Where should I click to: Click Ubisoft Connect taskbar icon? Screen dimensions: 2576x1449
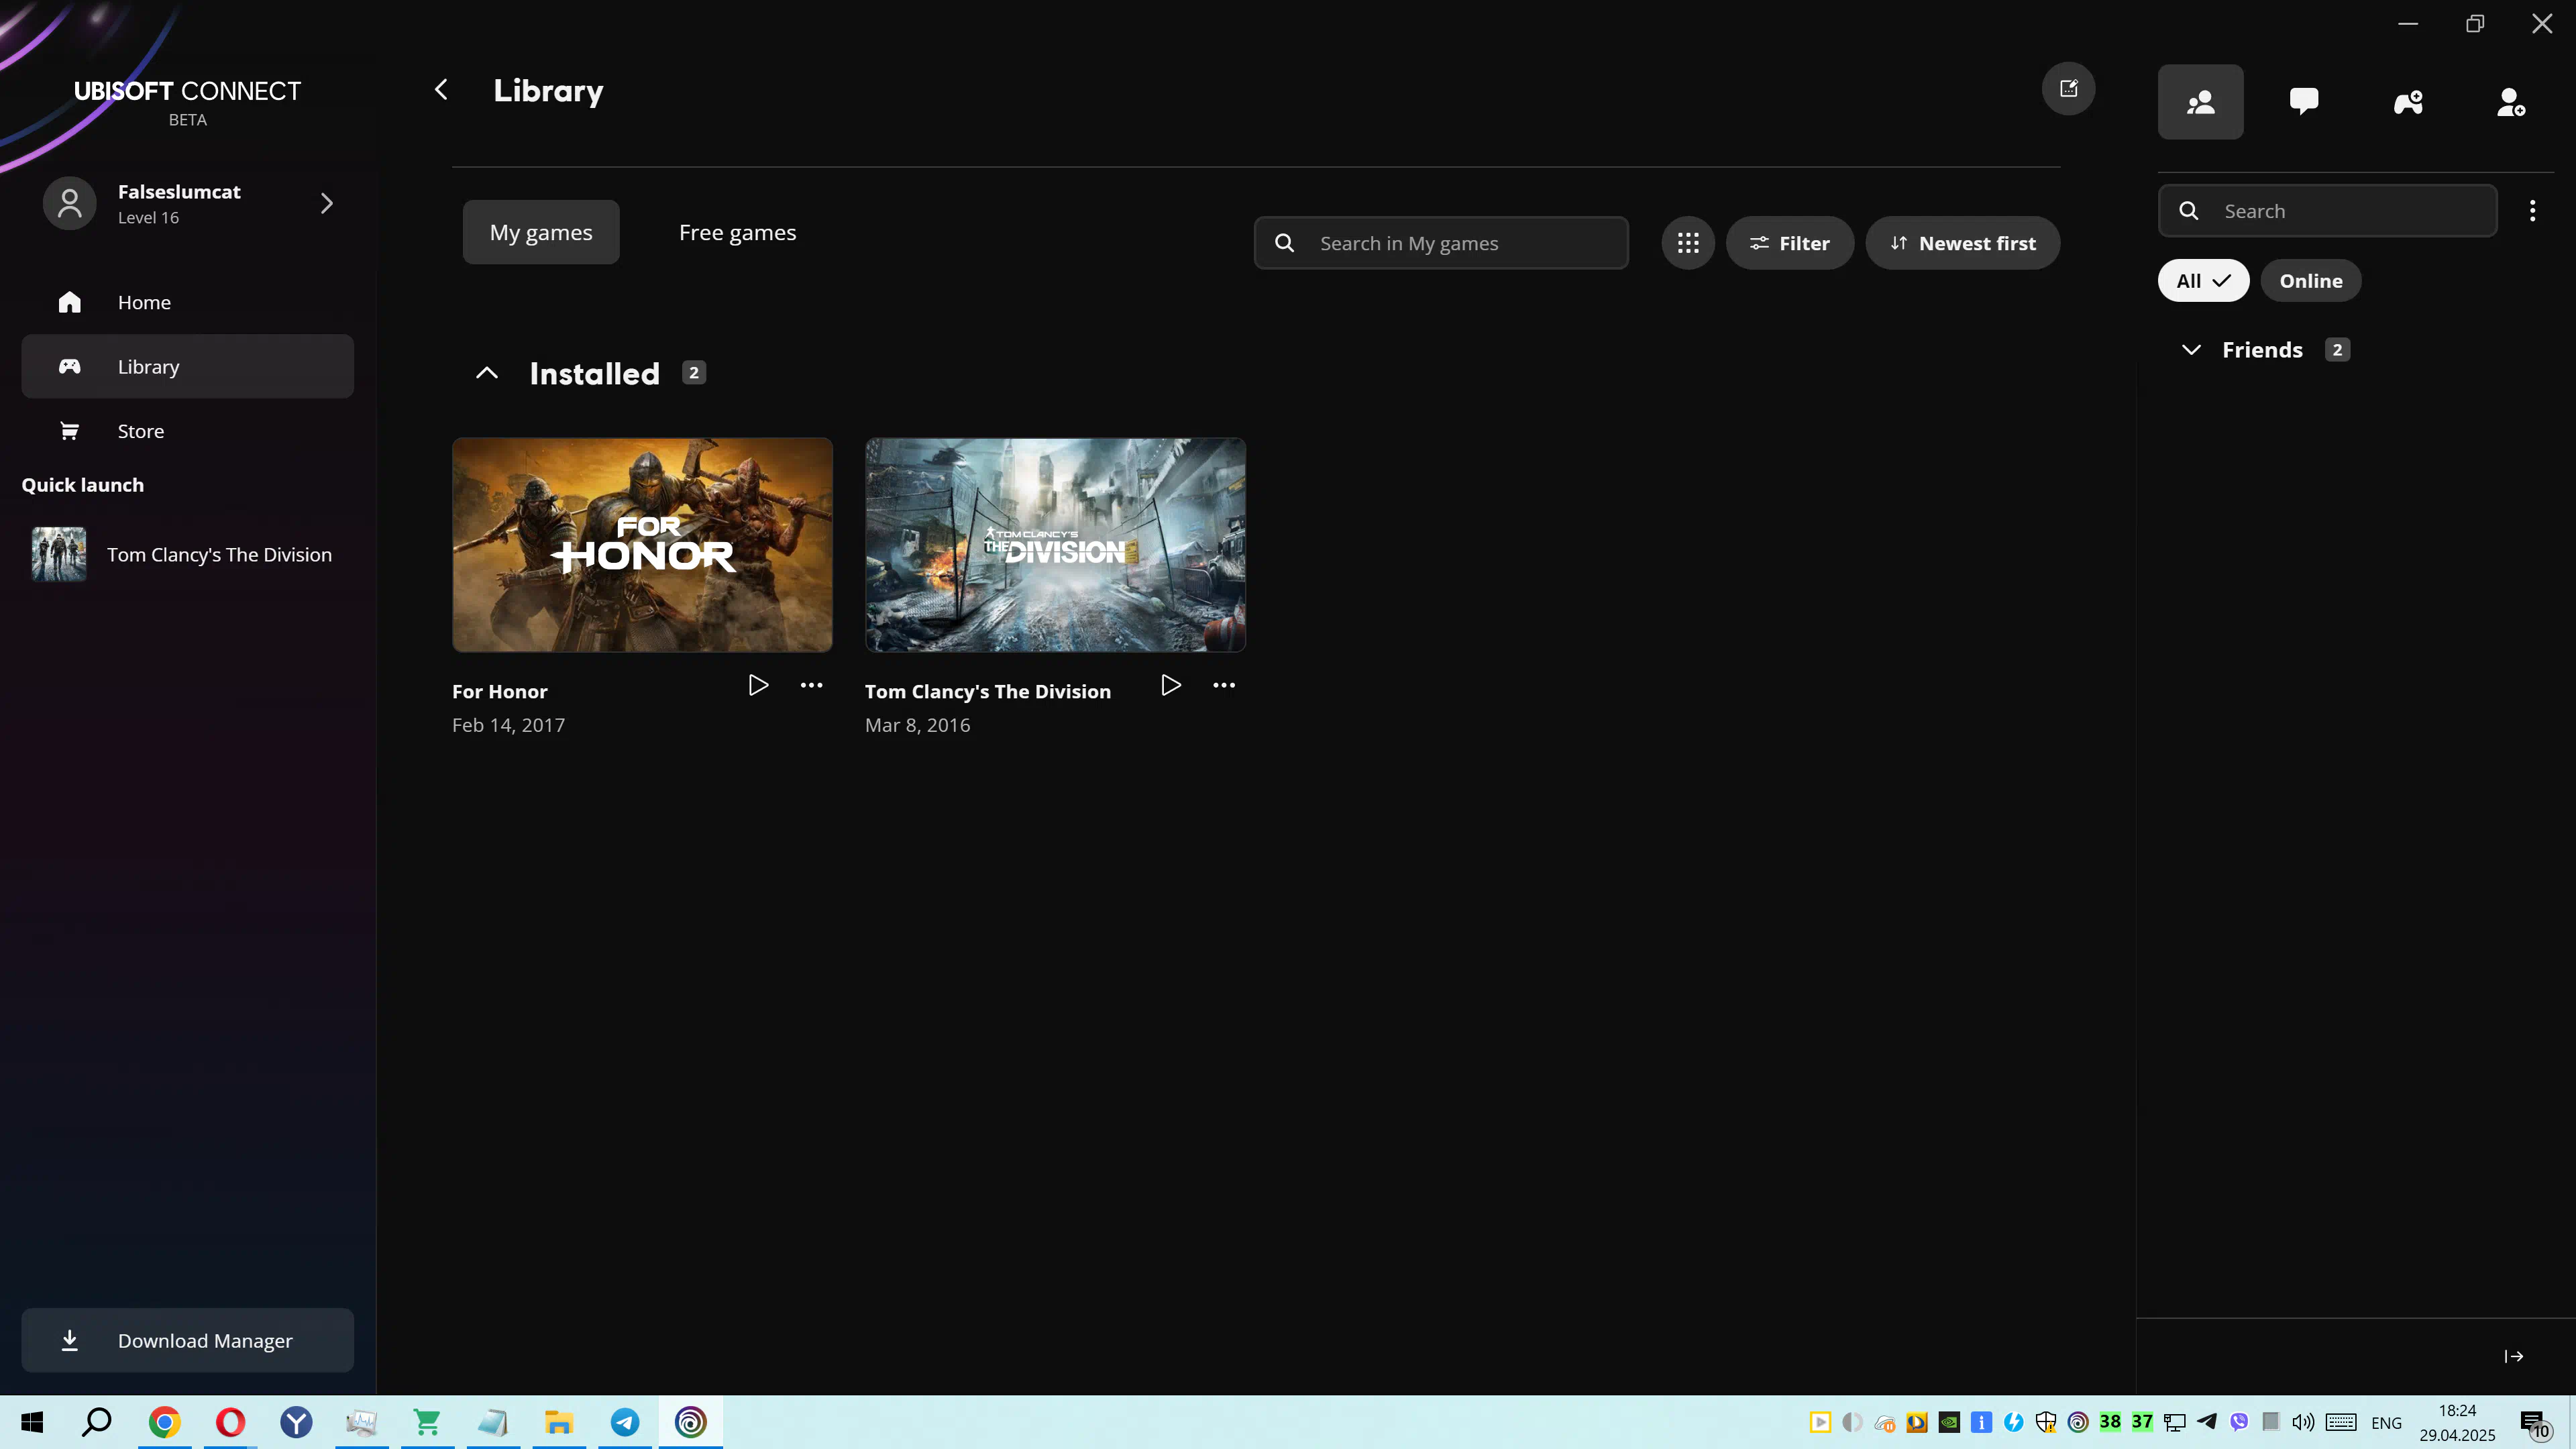point(691,1422)
